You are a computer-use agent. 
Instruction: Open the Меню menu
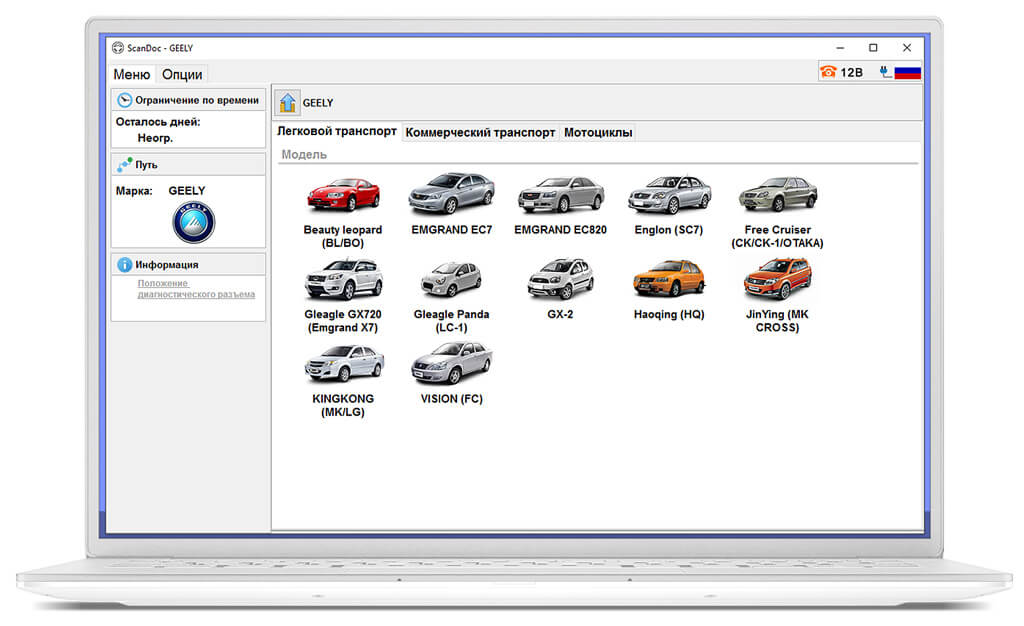[x=132, y=74]
